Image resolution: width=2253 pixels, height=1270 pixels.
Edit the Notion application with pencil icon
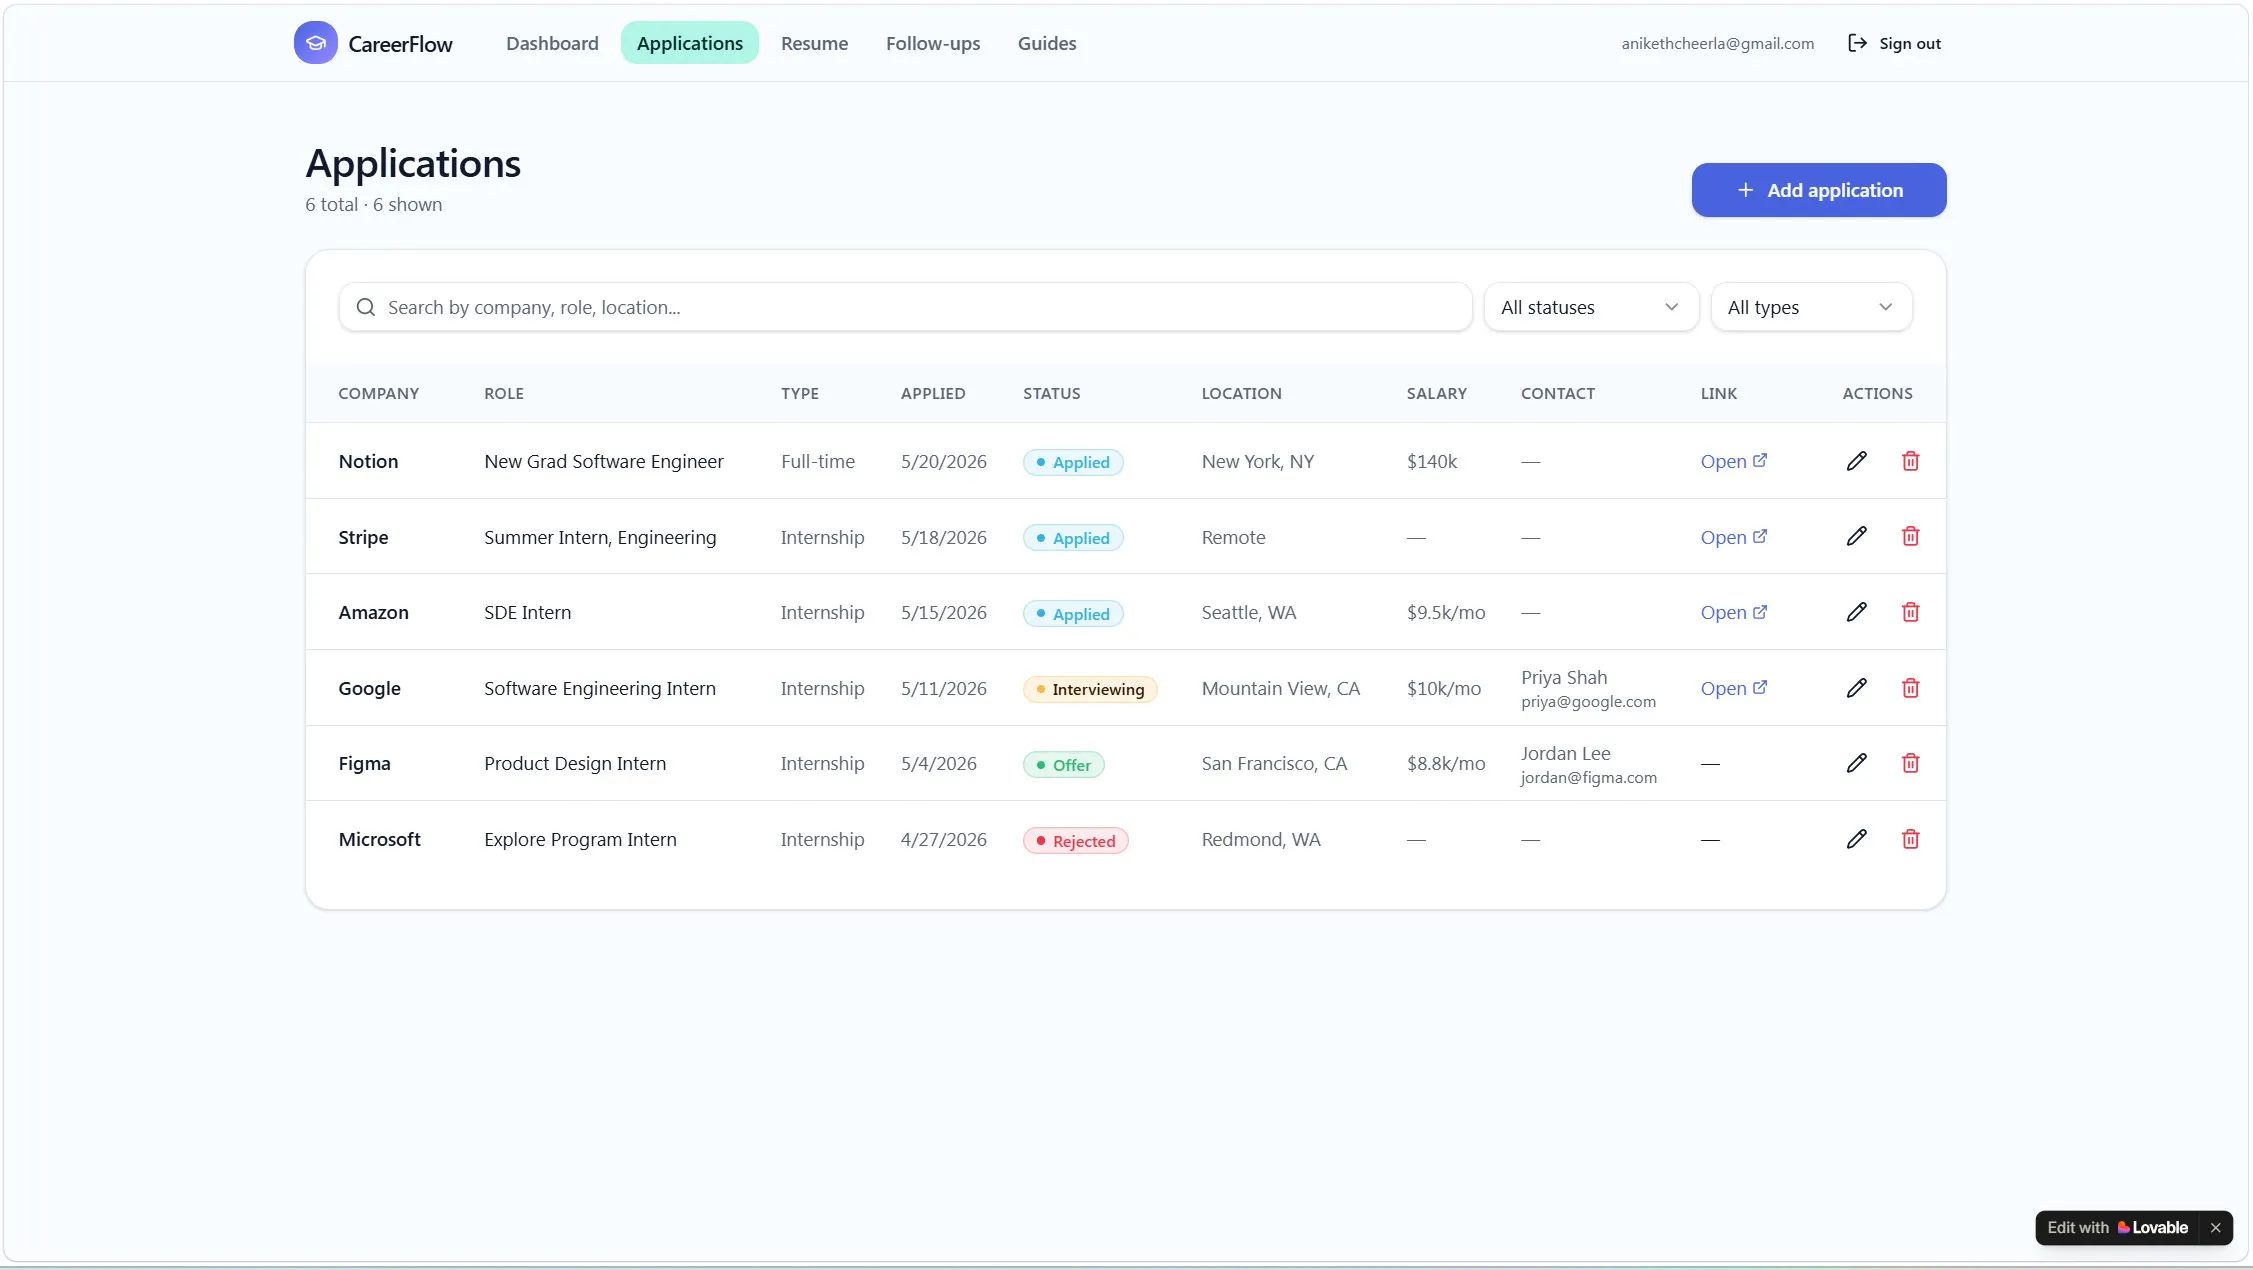point(1856,461)
